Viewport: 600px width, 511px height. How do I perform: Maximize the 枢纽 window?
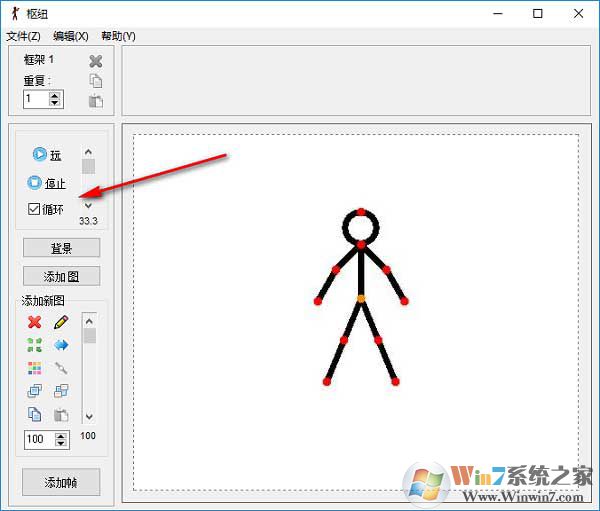point(538,14)
